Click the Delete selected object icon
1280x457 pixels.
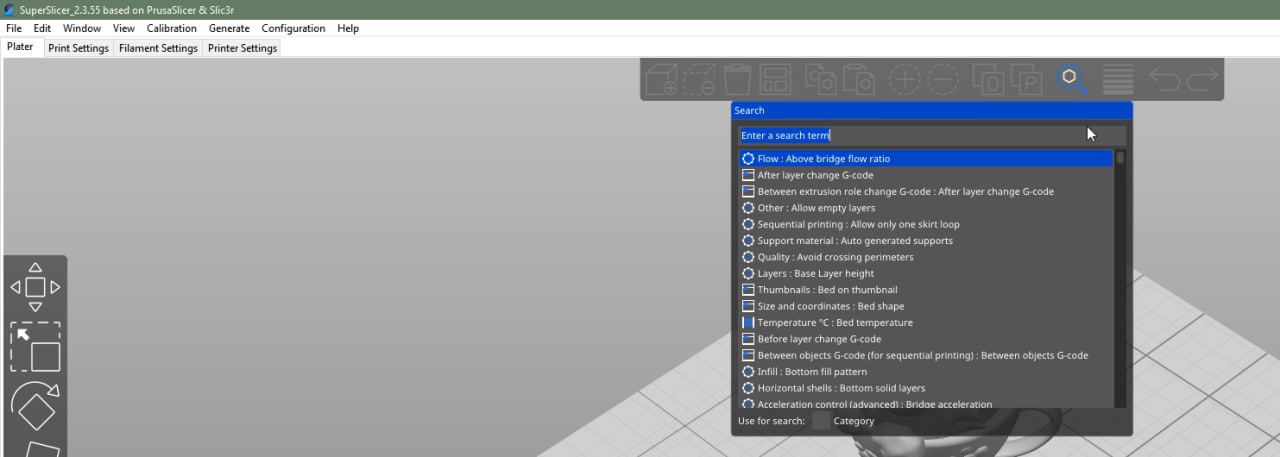click(700, 79)
